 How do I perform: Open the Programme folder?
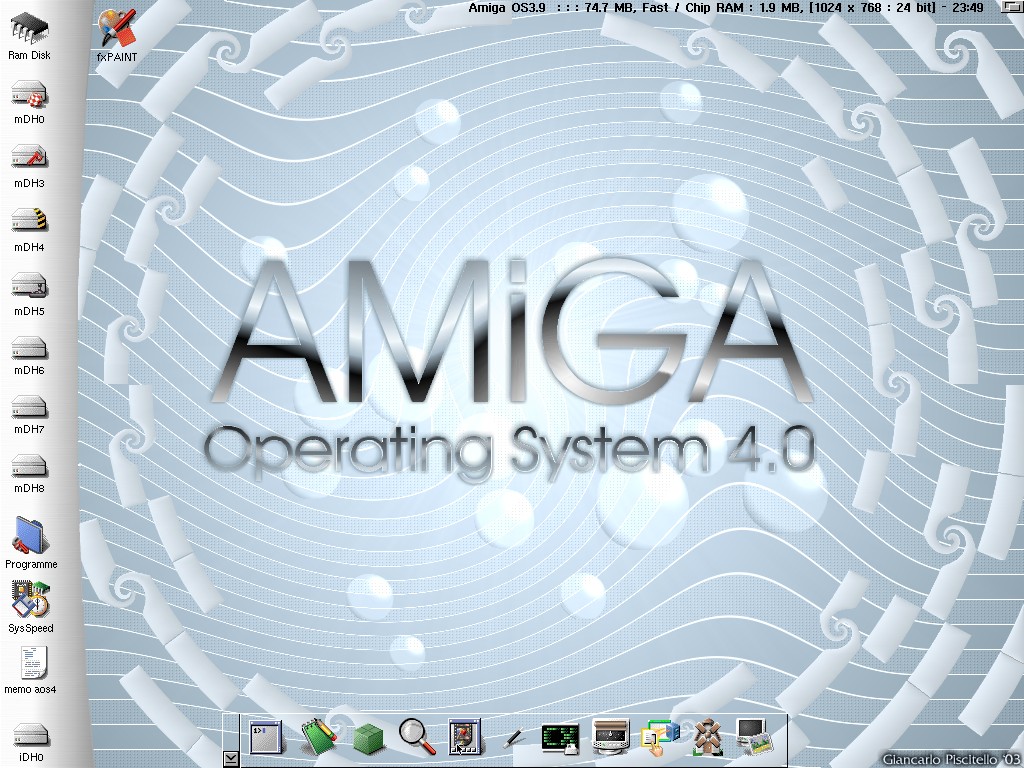coord(30,538)
